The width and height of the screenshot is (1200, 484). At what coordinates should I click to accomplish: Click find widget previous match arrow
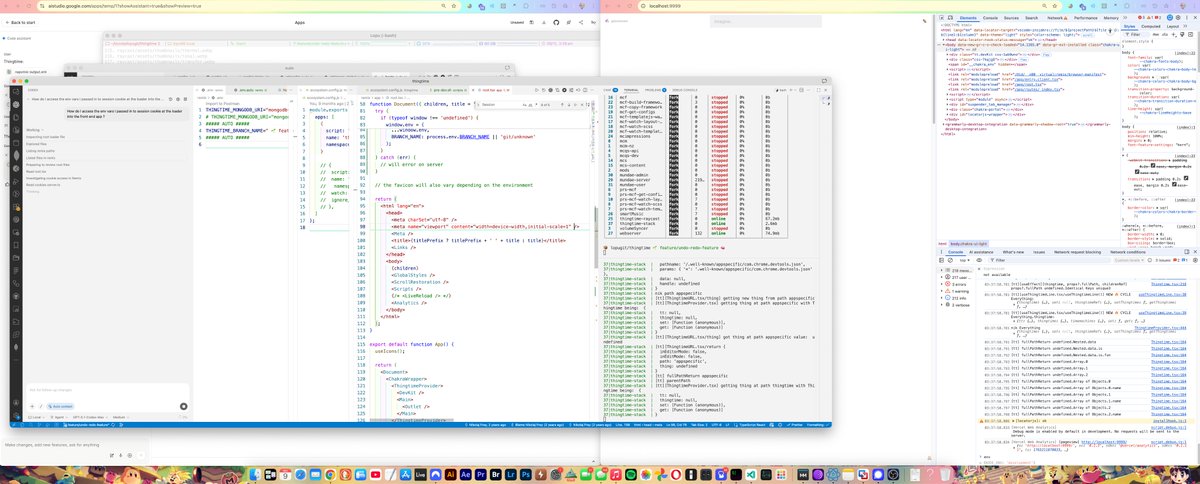click(563, 104)
